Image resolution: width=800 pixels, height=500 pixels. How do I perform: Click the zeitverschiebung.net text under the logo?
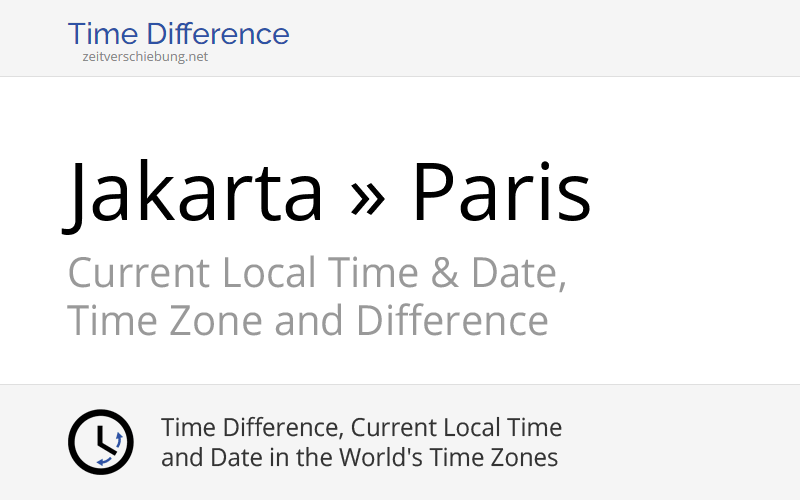146,57
